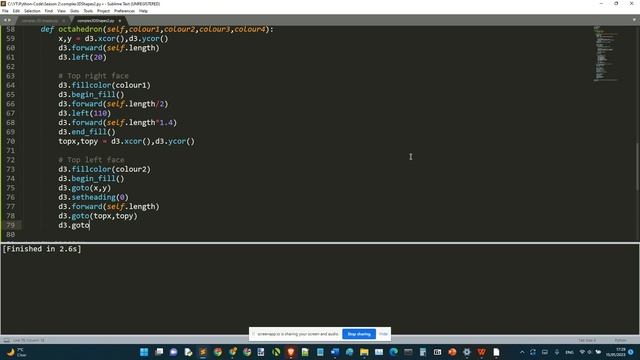
Task: Open File Explorer from taskbar
Action: click(364, 352)
